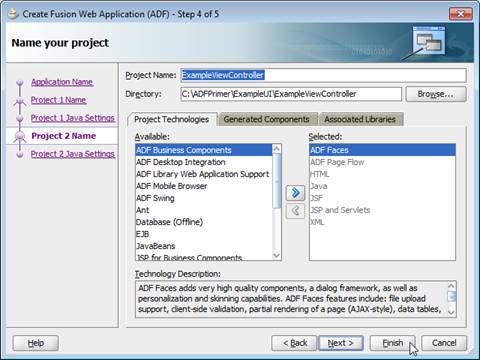
Task: Select XML in Selected list
Action: pos(382,222)
